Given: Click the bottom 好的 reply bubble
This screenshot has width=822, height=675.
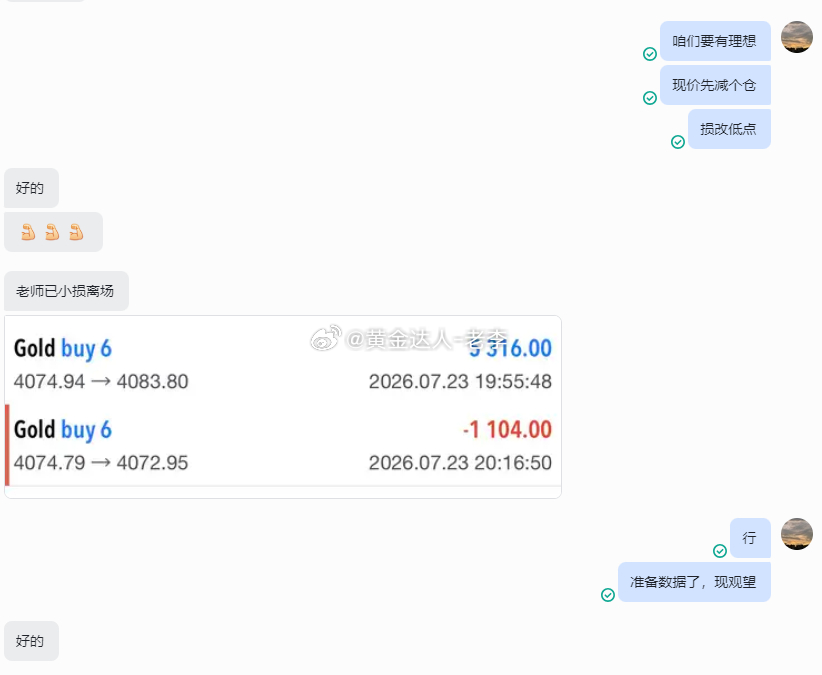Looking at the screenshot, I should pos(31,641).
